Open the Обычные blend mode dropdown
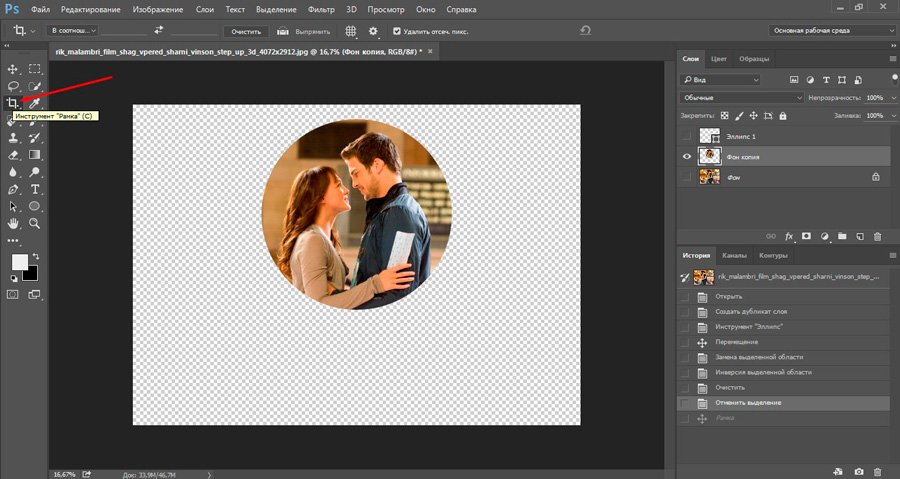 (x=741, y=98)
